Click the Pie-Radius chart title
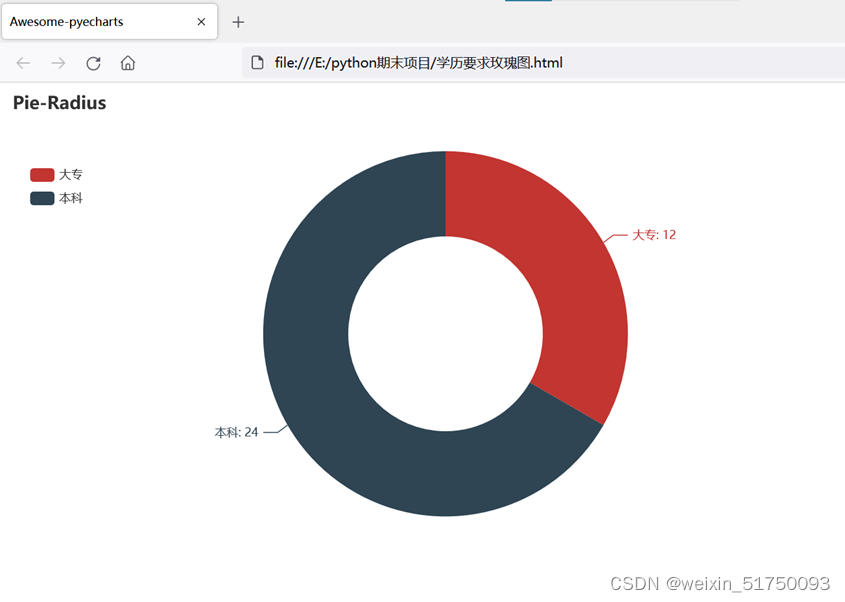Image resolution: width=845 pixels, height=602 pixels. 59,102
